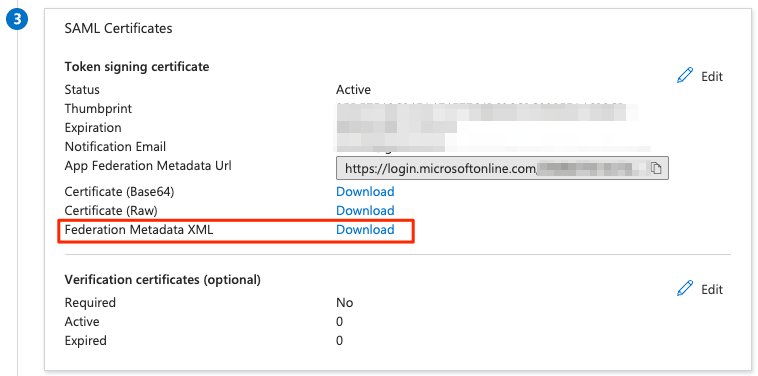Viewport: 758px width, 376px height.
Task: Click the step 3 number badge
Action: [16, 20]
